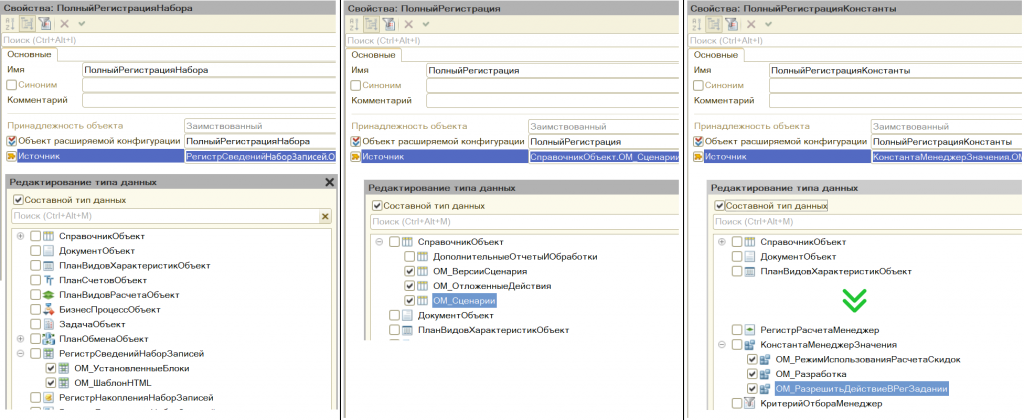Click cancel X icon in middle ПолныйРегистрация toolbar
Image resolution: width=1024 pixels, height=420 pixels.
coord(408,24)
